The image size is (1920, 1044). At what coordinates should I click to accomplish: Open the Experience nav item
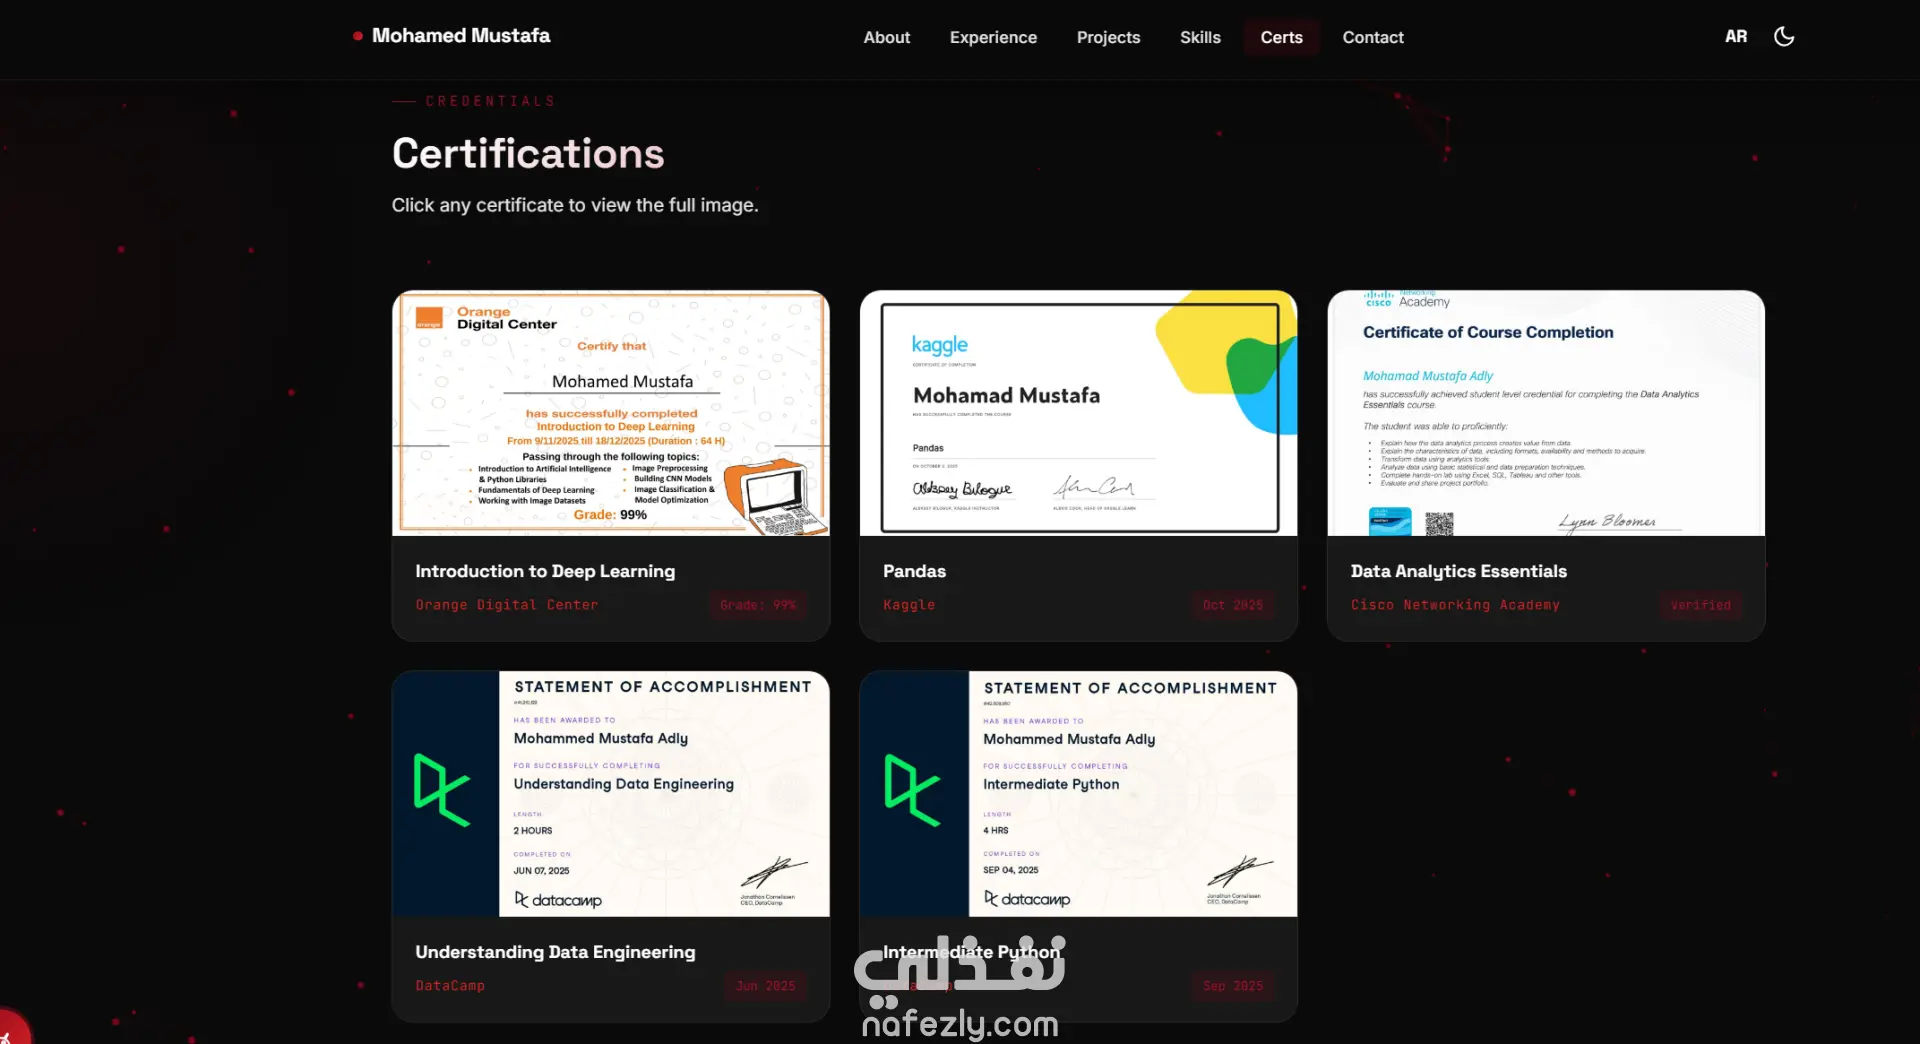tap(993, 37)
